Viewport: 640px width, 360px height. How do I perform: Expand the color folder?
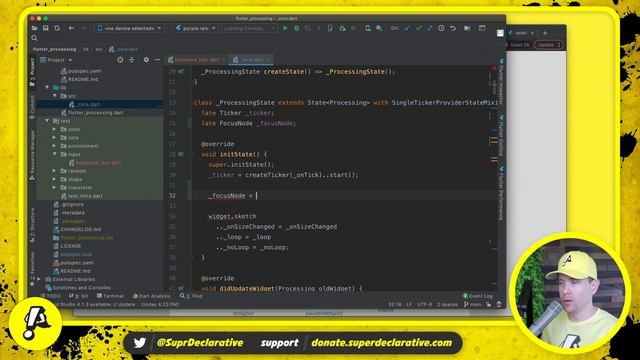coord(55,129)
